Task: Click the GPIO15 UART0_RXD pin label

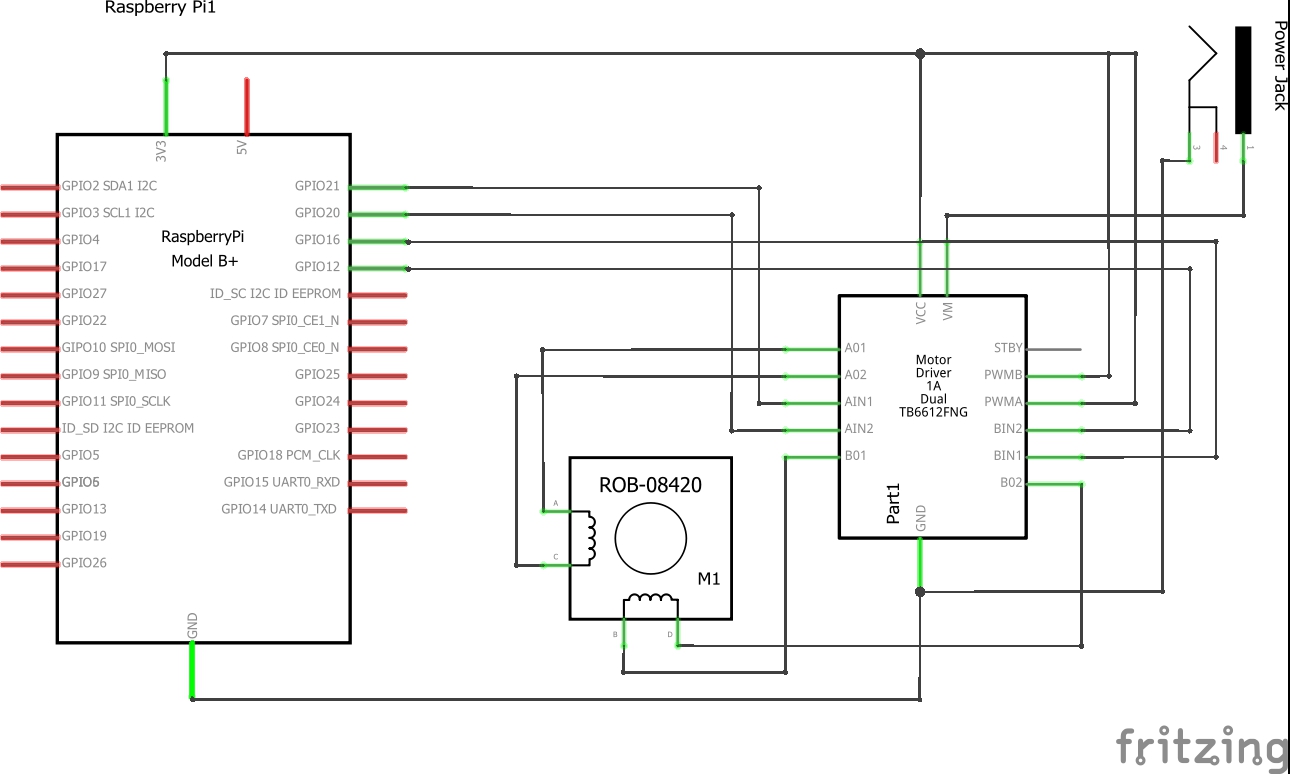Action: coord(282,482)
